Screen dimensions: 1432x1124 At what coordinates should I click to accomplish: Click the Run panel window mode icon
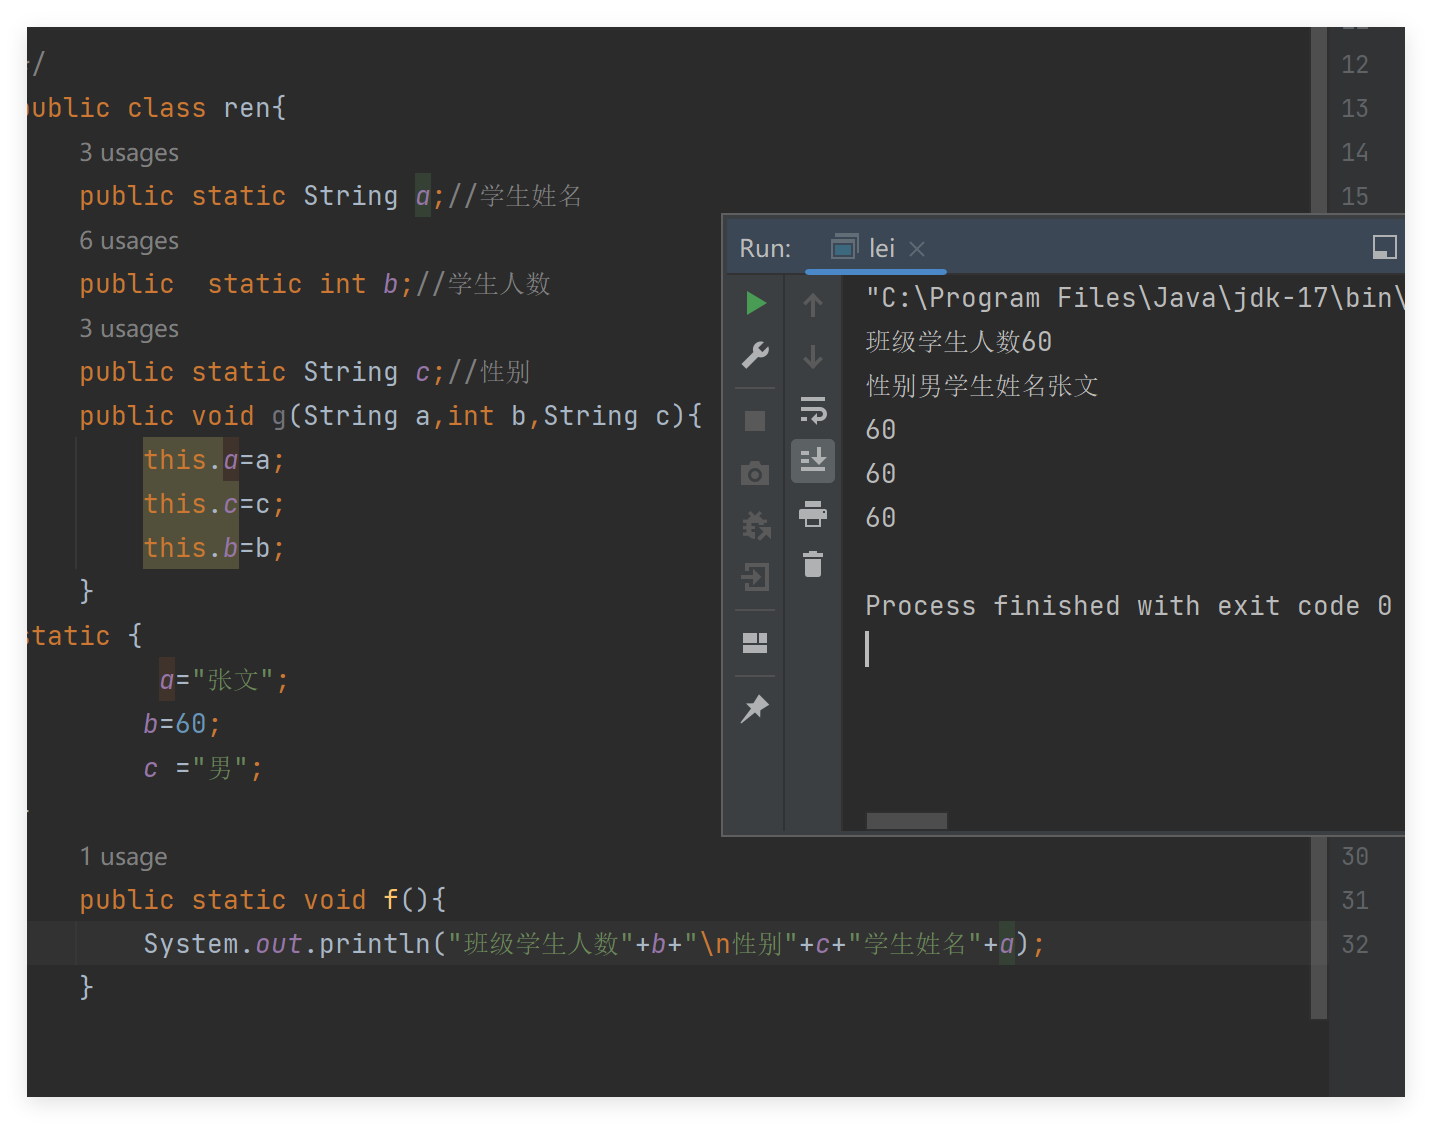tap(1385, 247)
